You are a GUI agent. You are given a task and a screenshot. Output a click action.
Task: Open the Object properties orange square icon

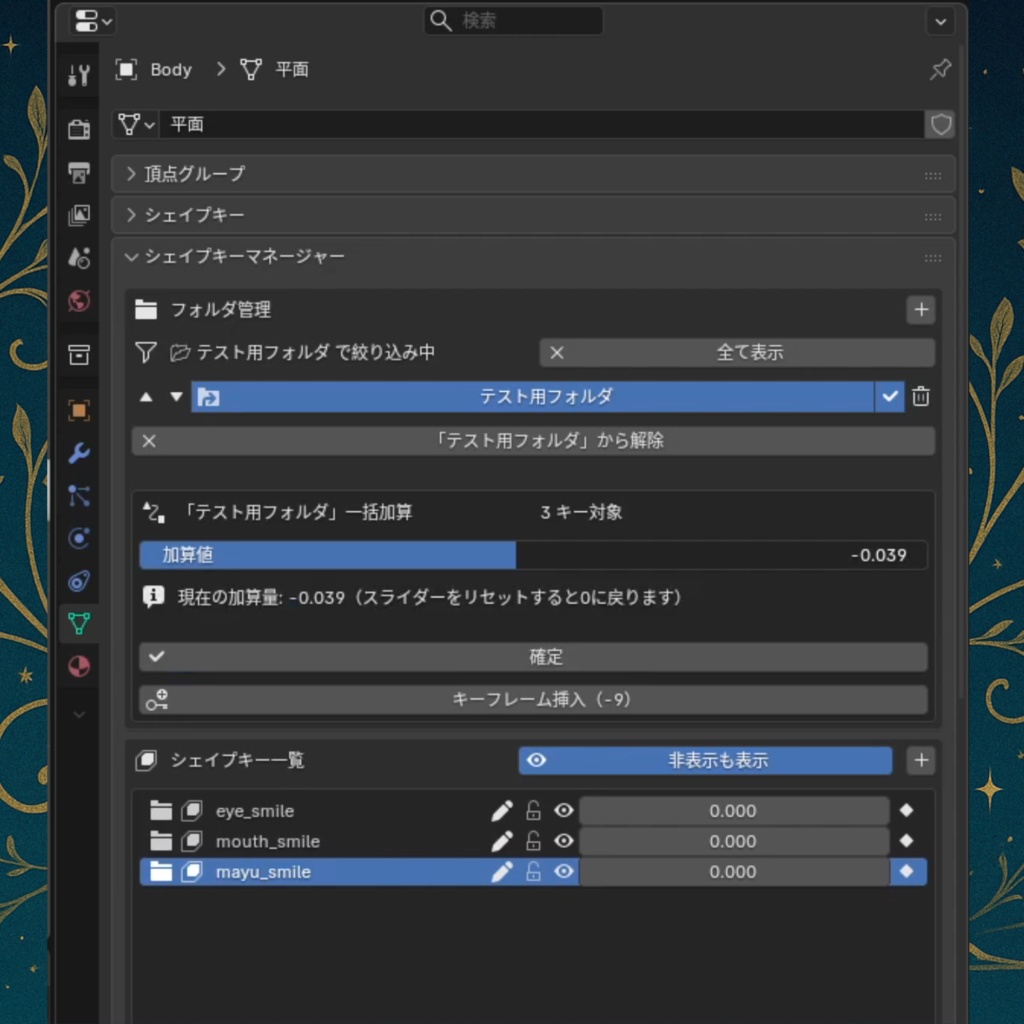(x=79, y=409)
